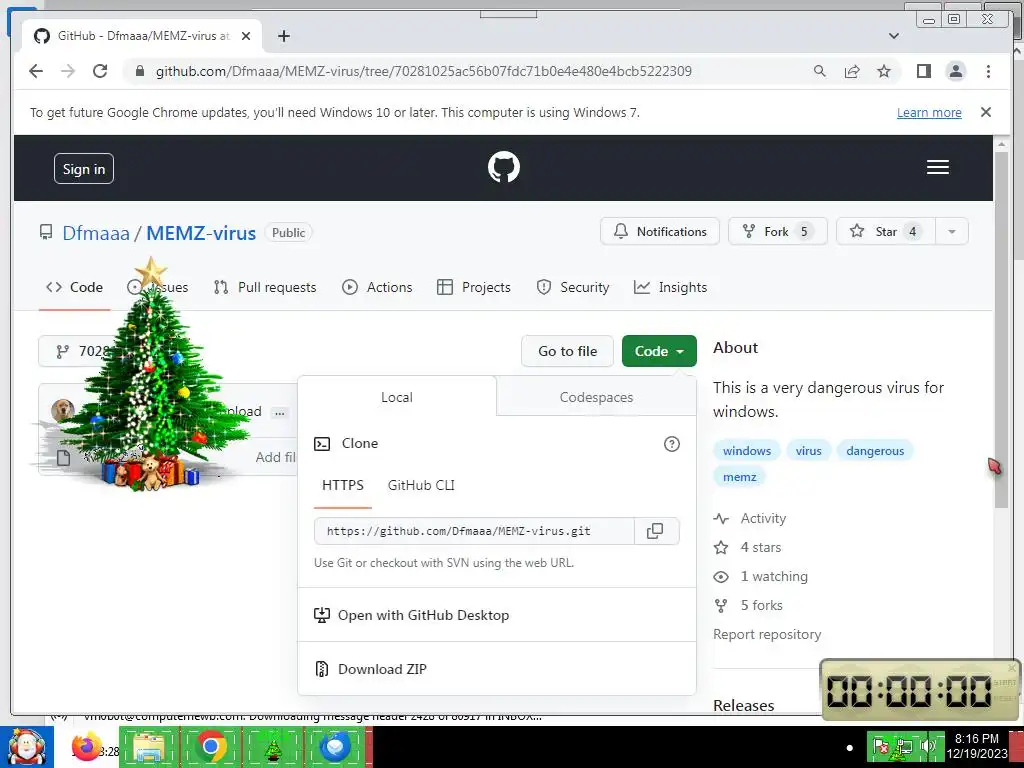Viewport: 1024px width, 768px height.
Task: Reload the page with the refresh icon
Action: coord(100,71)
